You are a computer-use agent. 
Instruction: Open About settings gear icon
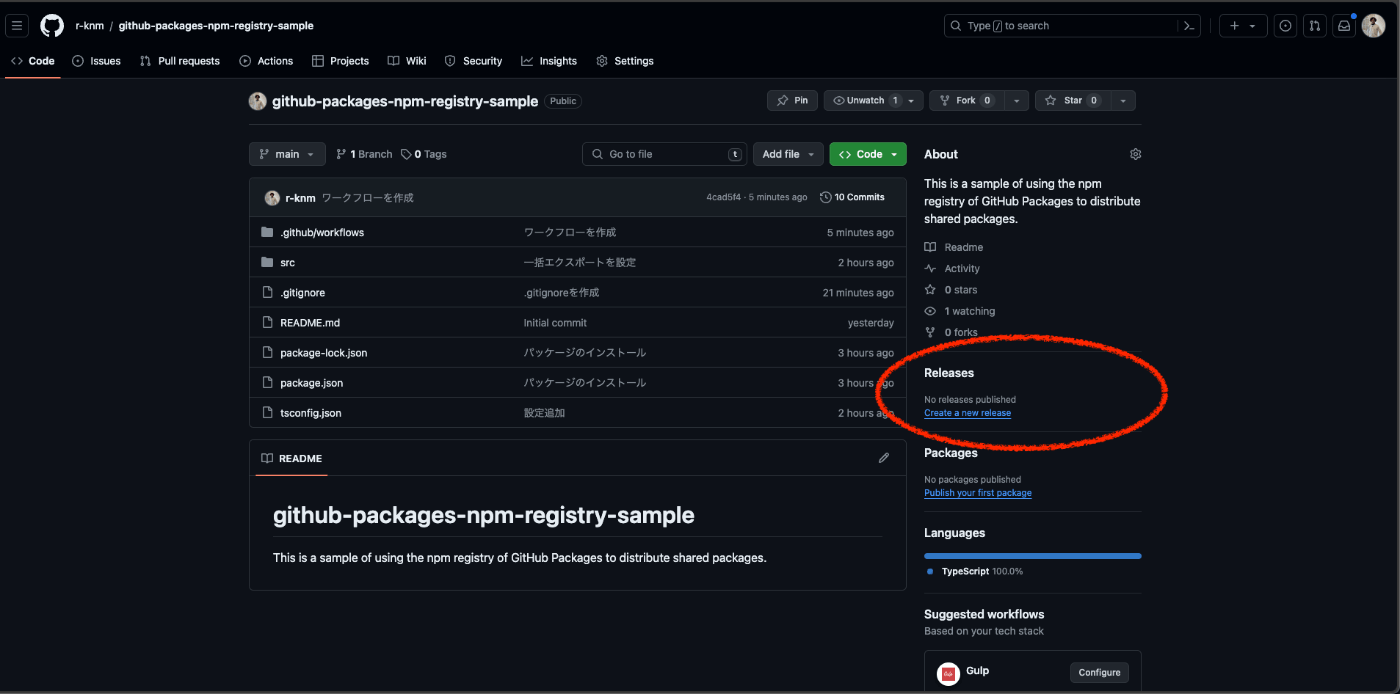coord(1135,154)
